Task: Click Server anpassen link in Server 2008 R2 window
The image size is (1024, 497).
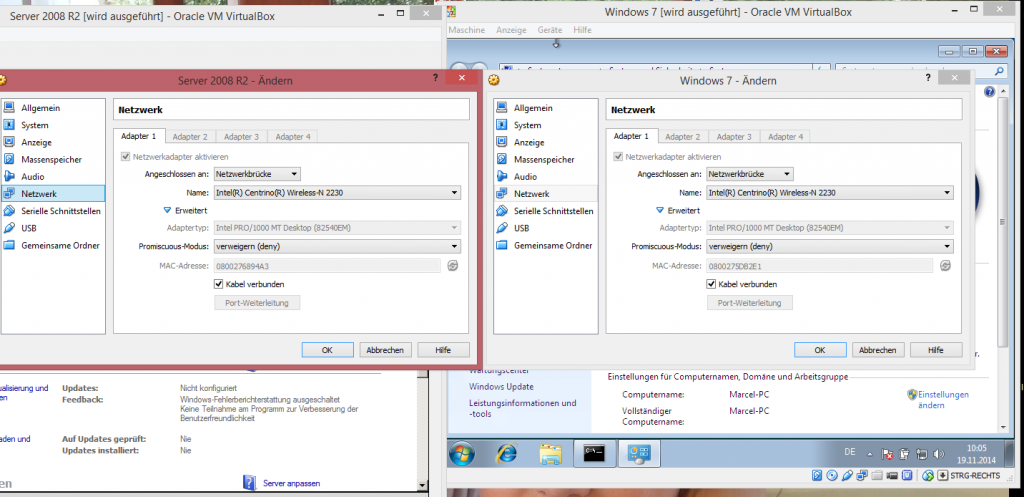Action: coord(291,483)
